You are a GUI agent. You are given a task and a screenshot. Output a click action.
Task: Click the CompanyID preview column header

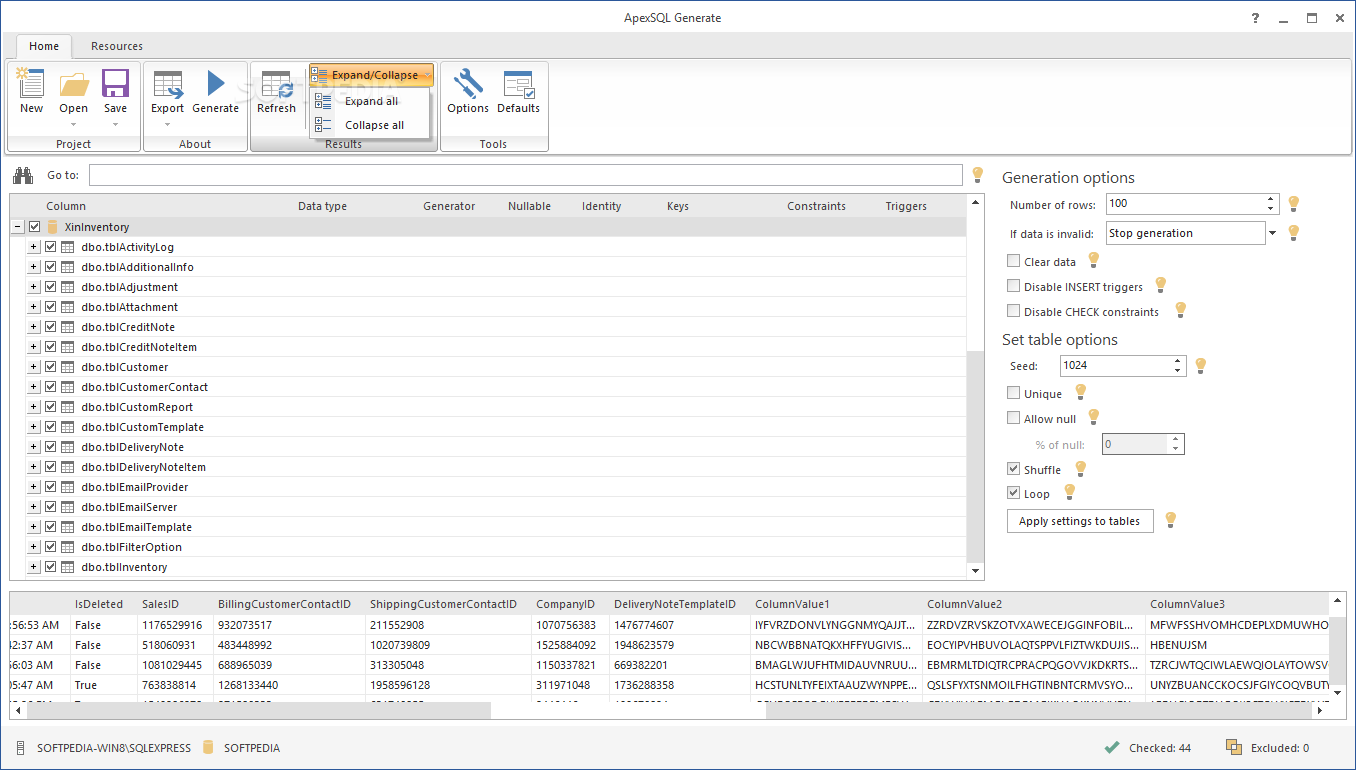pyautogui.click(x=565, y=604)
